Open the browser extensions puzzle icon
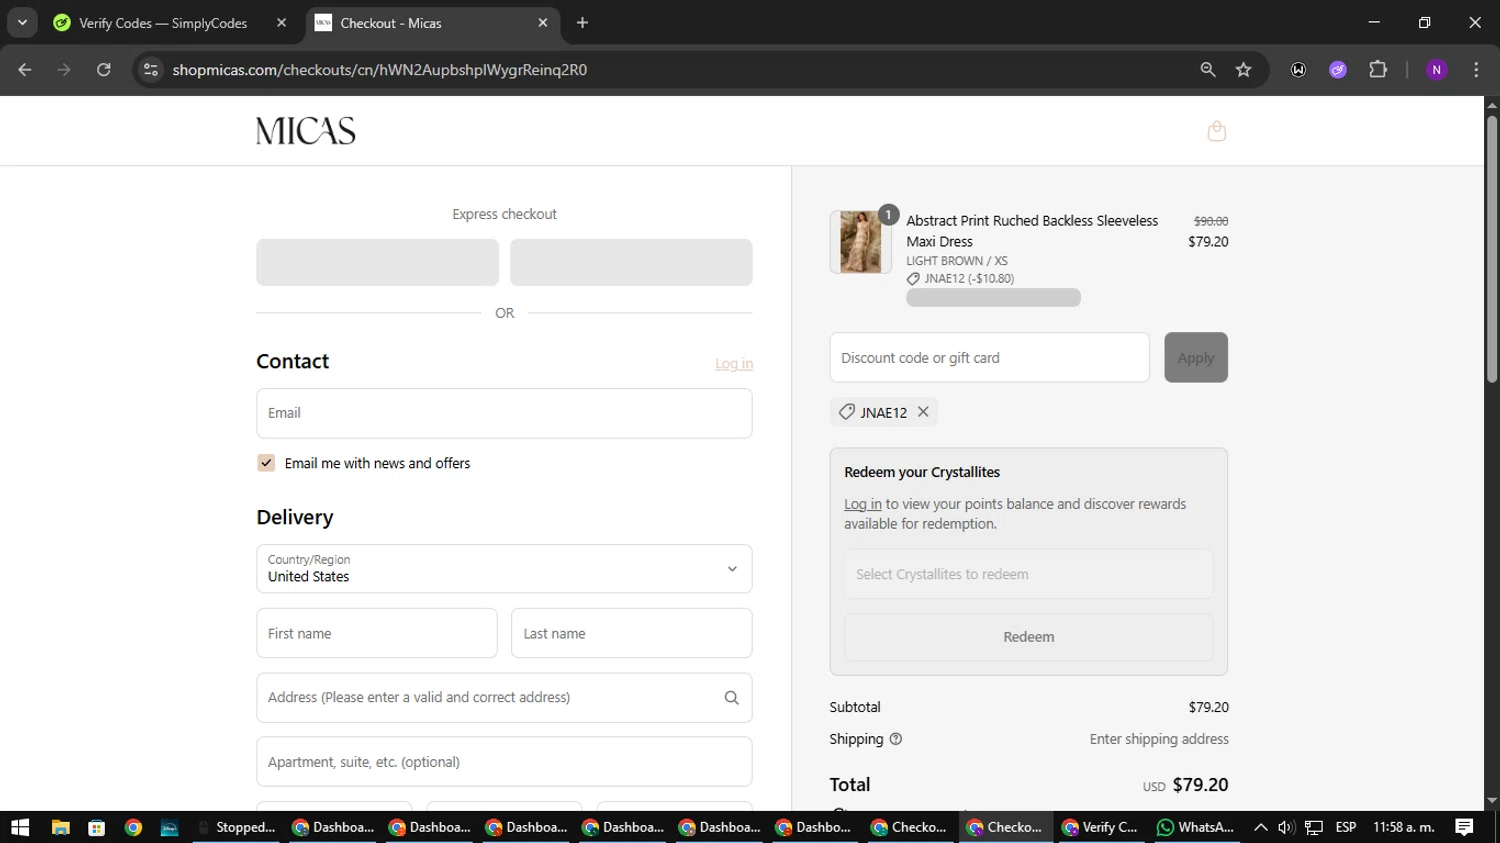1500x843 pixels. (x=1378, y=70)
